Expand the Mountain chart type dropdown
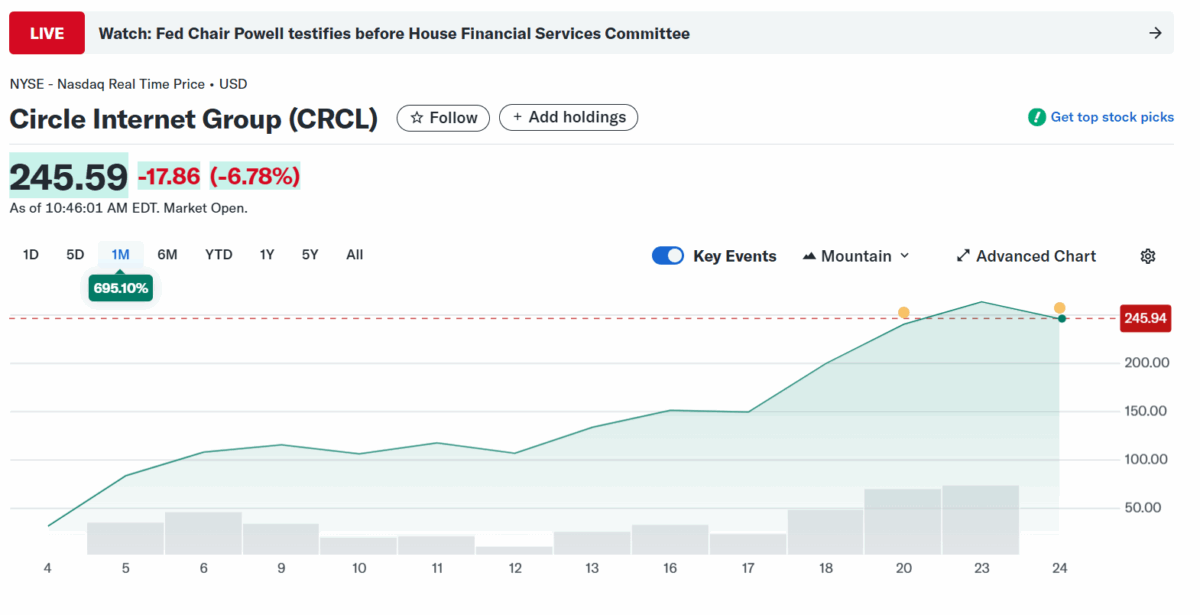Screen dimensions: 1200x615 point(855,256)
